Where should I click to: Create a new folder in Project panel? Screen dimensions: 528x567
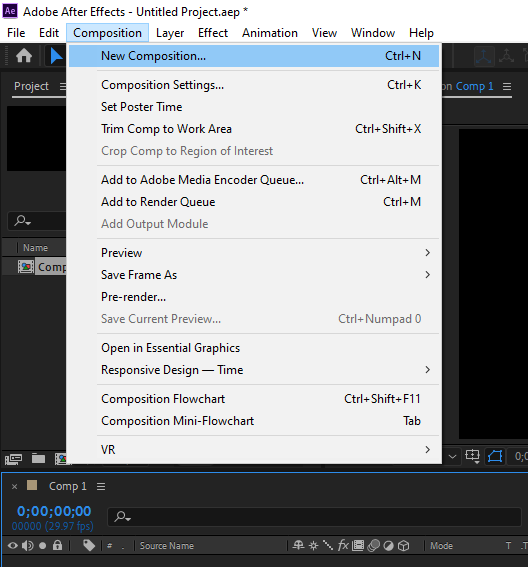(x=38, y=459)
